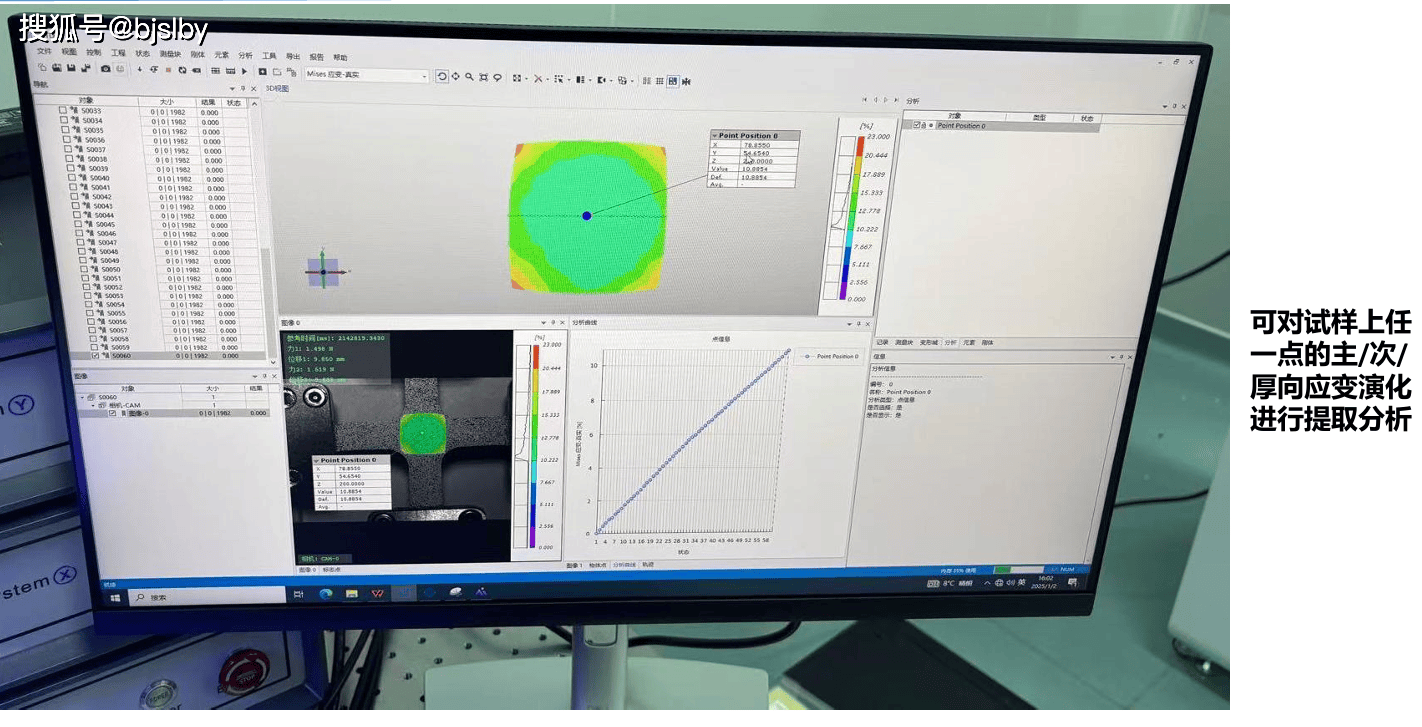Open the 导出 menu
The image size is (1422, 727).
point(293,57)
